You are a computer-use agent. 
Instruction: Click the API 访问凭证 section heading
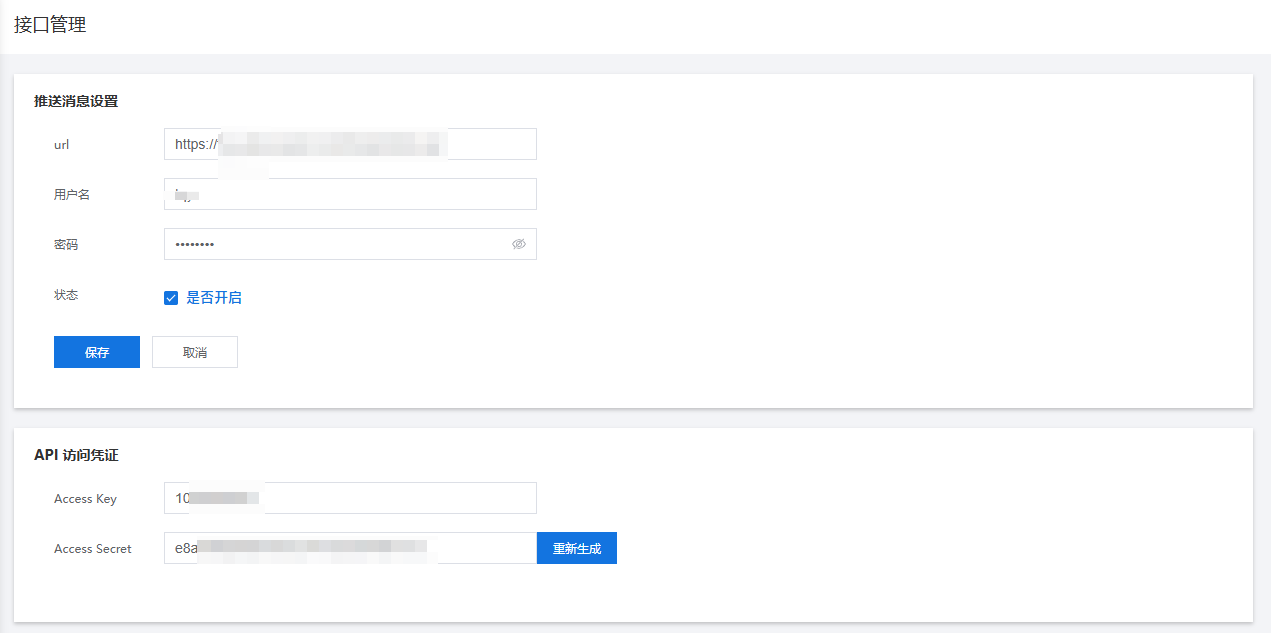[x=77, y=455]
